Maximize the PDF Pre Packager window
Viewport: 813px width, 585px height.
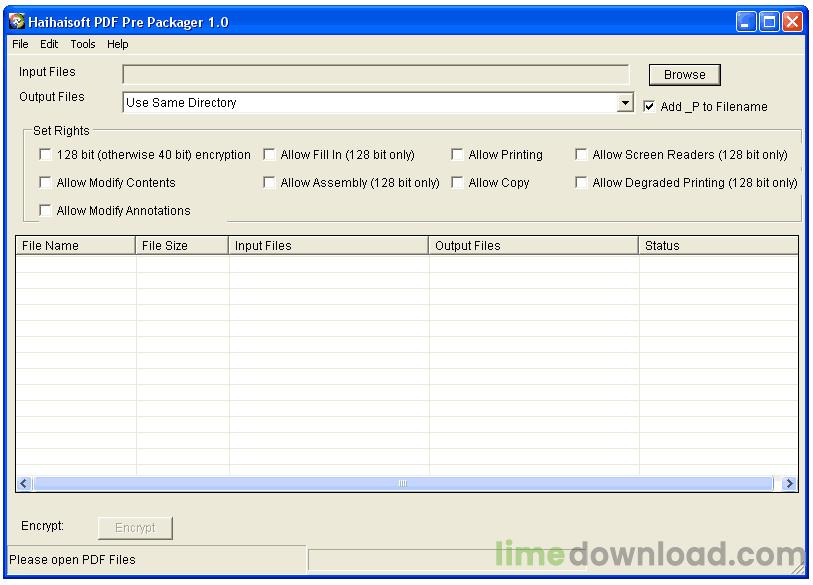click(769, 22)
